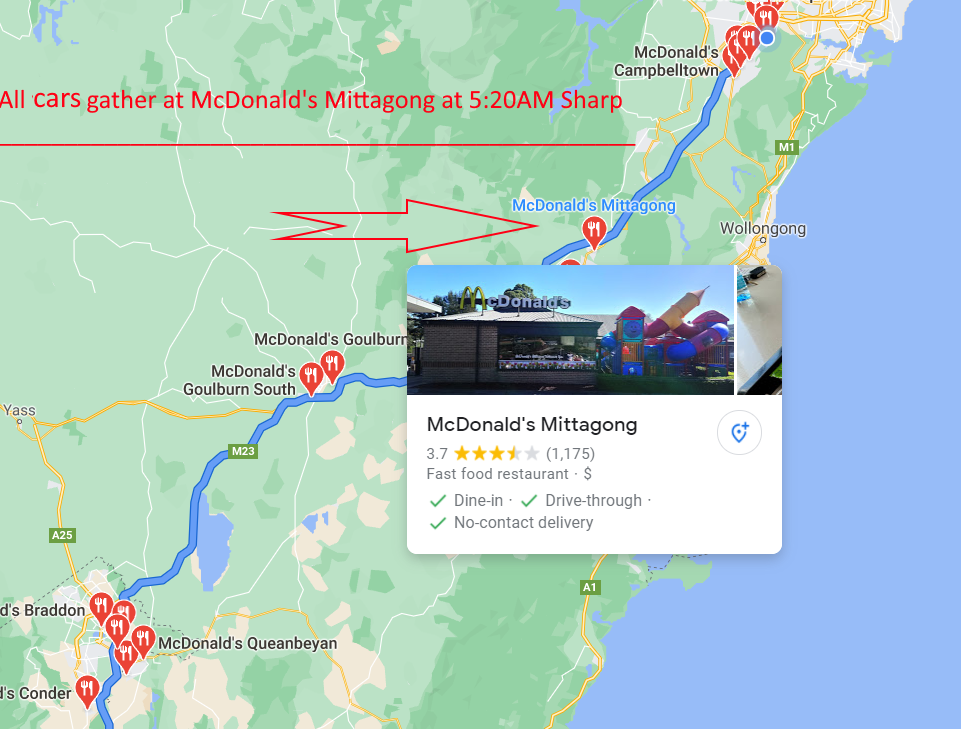Click the blue current location dot
961x729 pixels.
(767, 38)
